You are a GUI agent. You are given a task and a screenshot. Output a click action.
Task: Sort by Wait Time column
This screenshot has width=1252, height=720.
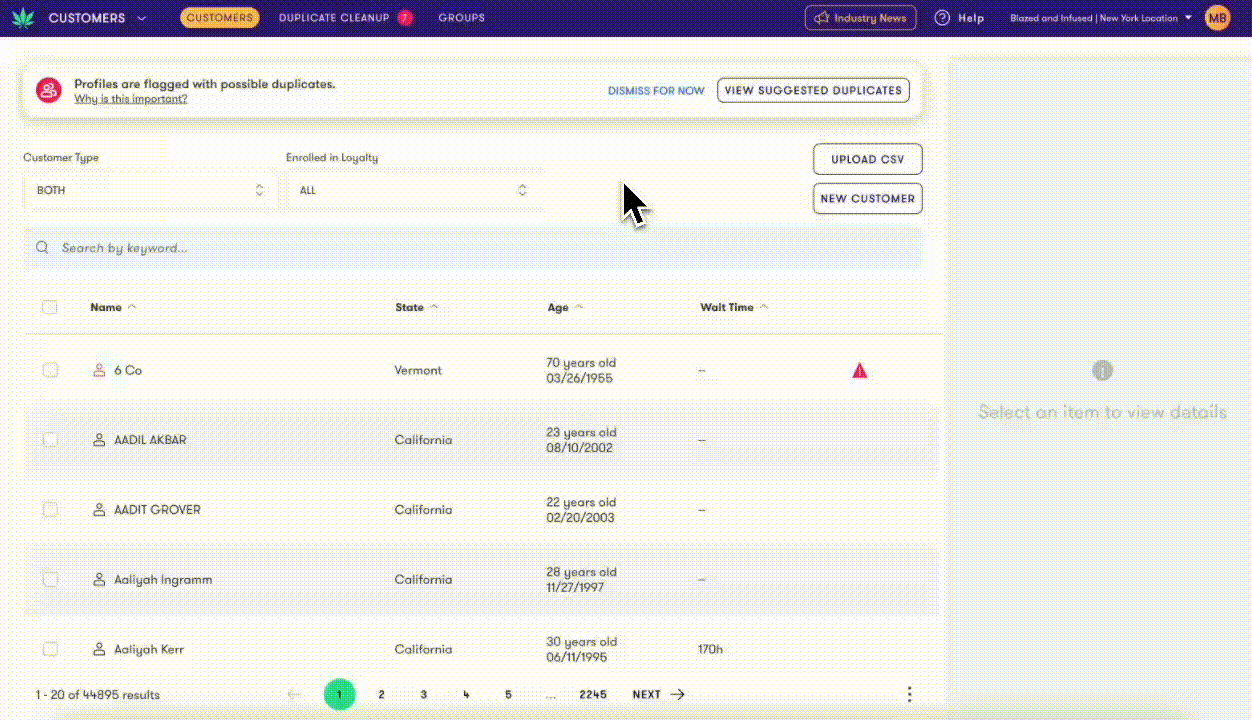click(x=734, y=308)
